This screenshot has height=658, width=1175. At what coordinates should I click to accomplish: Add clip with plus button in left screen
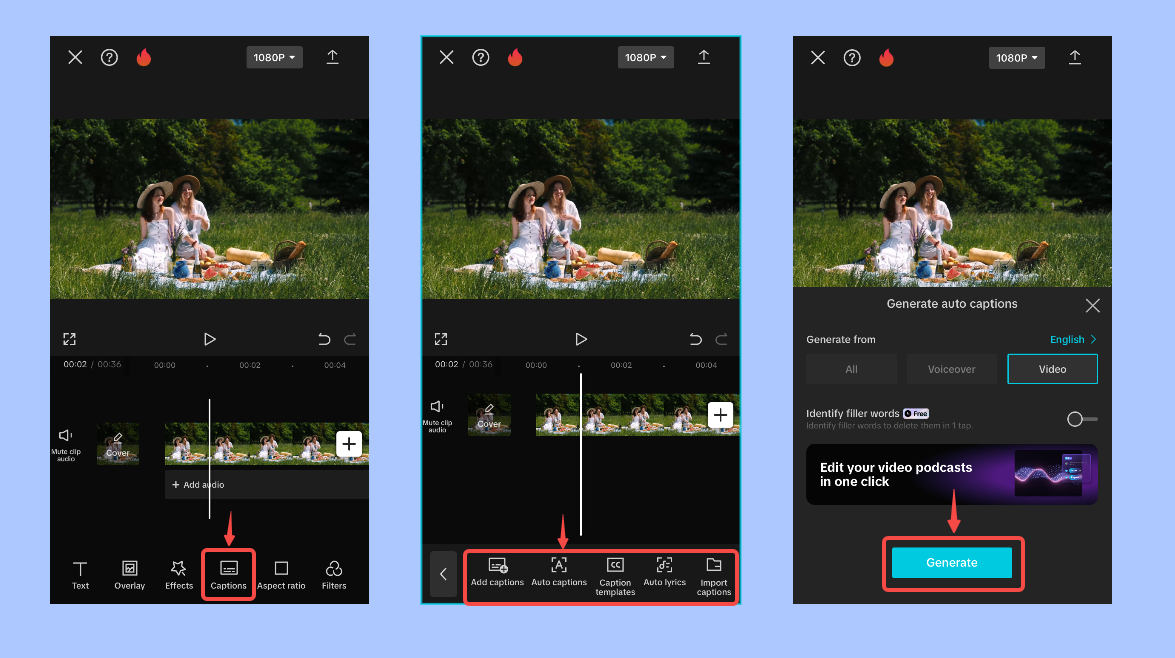[x=349, y=444]
